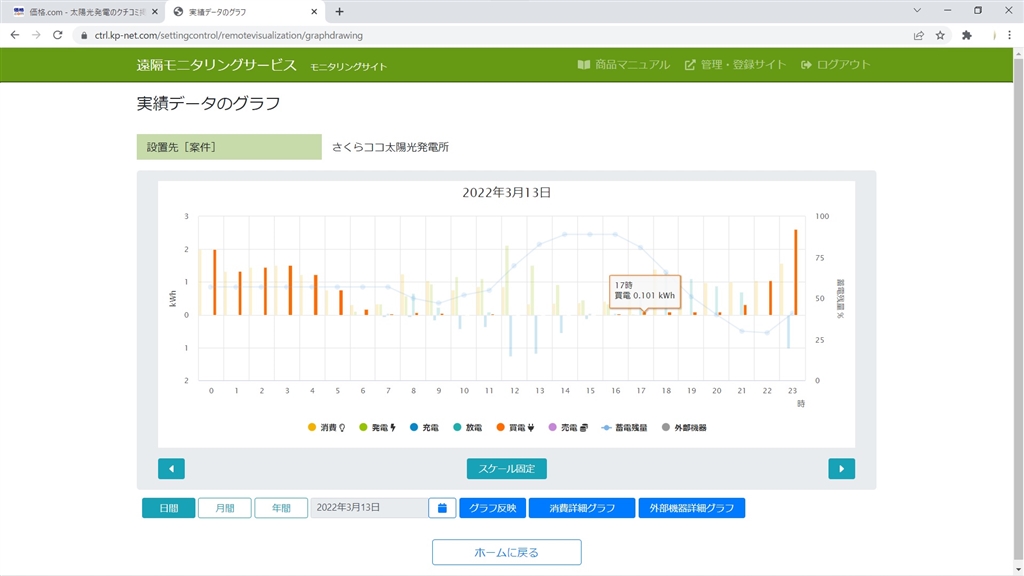
Task: Toggle 消費 series in chart legend
Action: [x=327, y=427]
